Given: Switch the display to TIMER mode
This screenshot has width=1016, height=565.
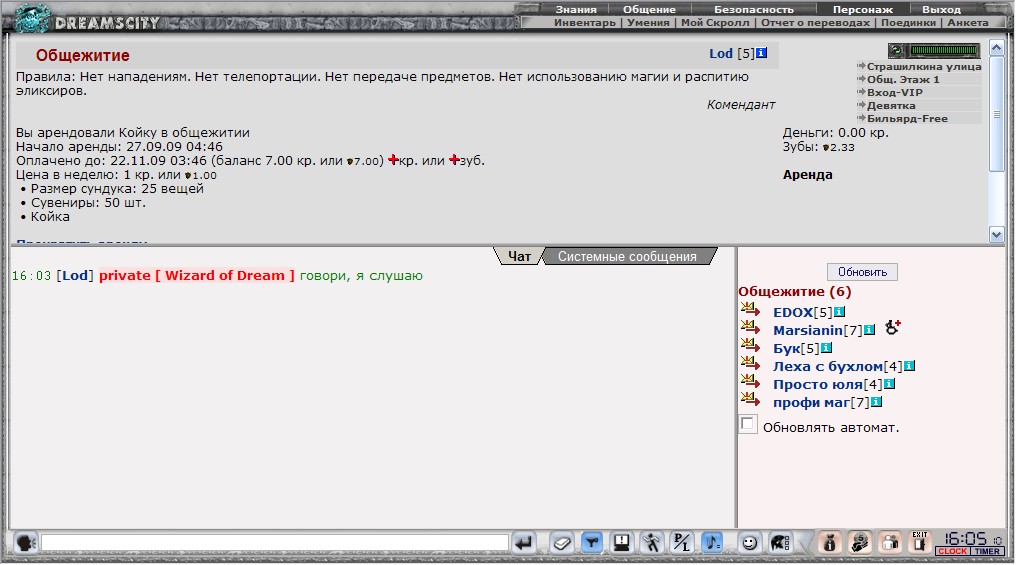Looking at the screenshot, I should pyautogui.click(x=987, y=551).
